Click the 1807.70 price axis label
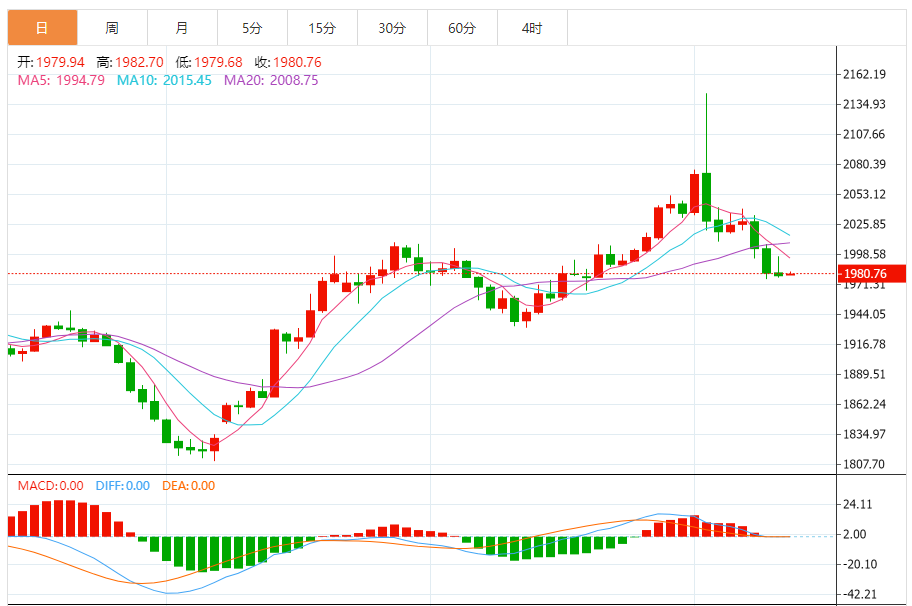 864,464
